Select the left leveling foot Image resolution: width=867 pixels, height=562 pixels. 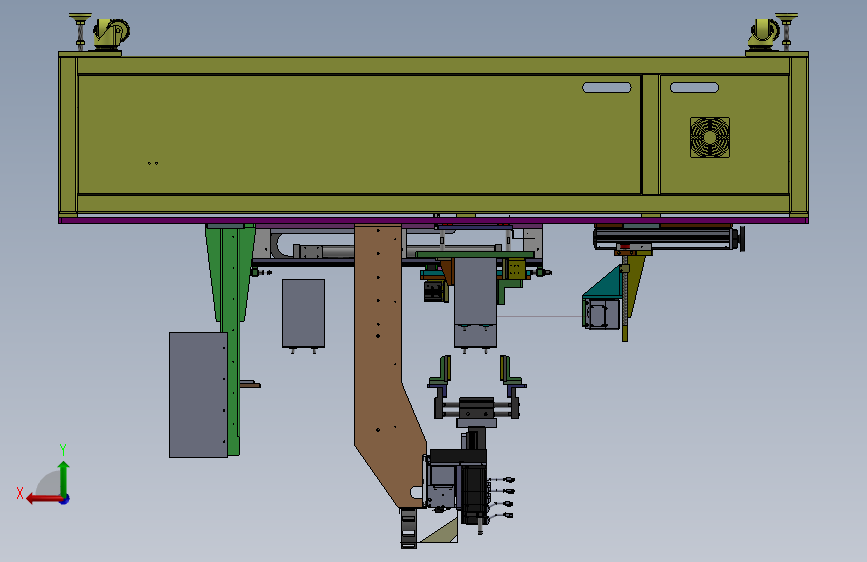tap(80, 31)
